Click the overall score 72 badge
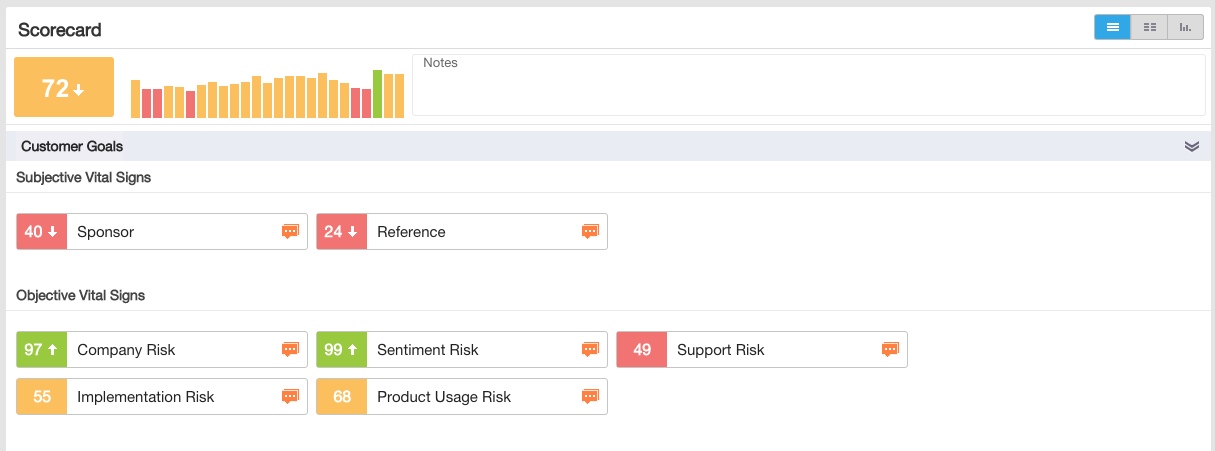 pyautogui.click(x=64, y=88)
